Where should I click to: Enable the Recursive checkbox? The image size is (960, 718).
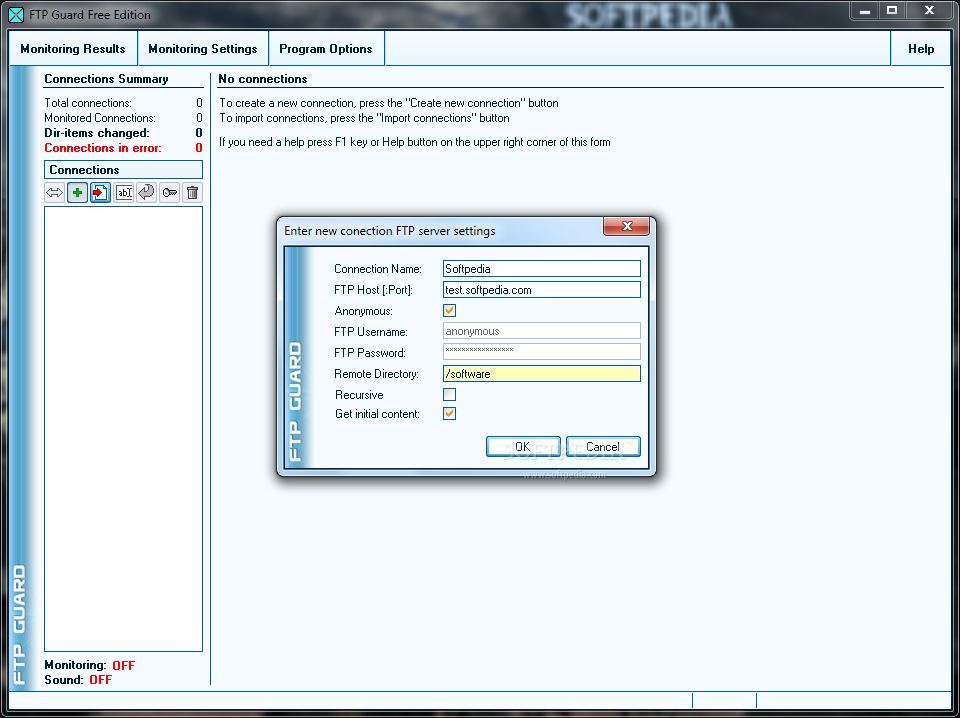[x=449, y=395]
